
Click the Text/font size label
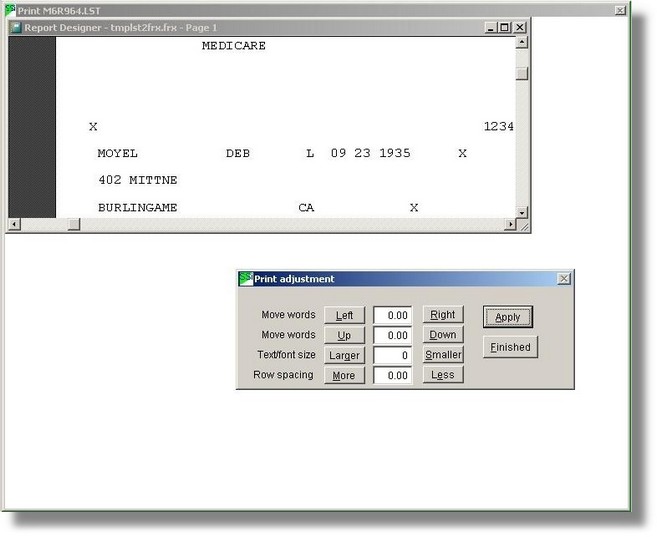pos(287,355)
